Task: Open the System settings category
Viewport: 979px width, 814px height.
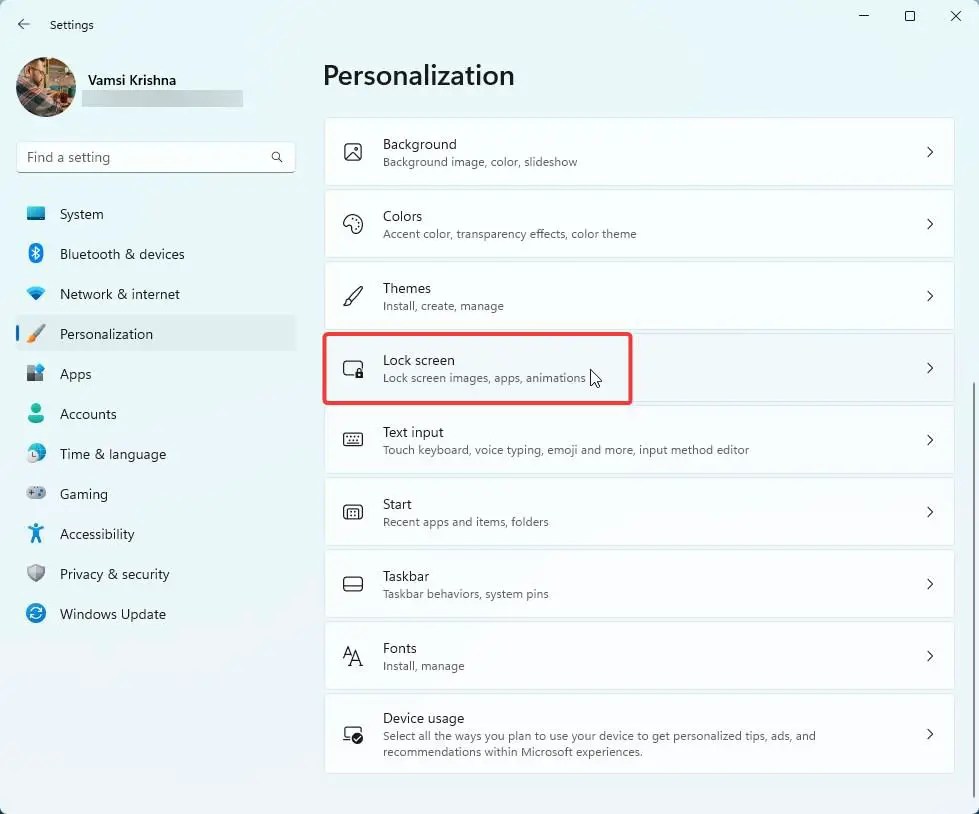Action: [x=81, y=214]
